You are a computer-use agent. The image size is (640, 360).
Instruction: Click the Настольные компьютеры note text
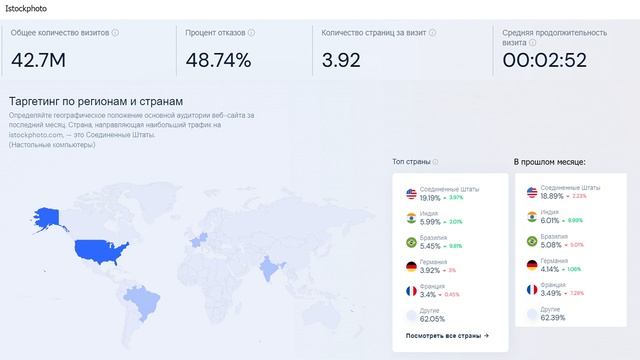52,144
